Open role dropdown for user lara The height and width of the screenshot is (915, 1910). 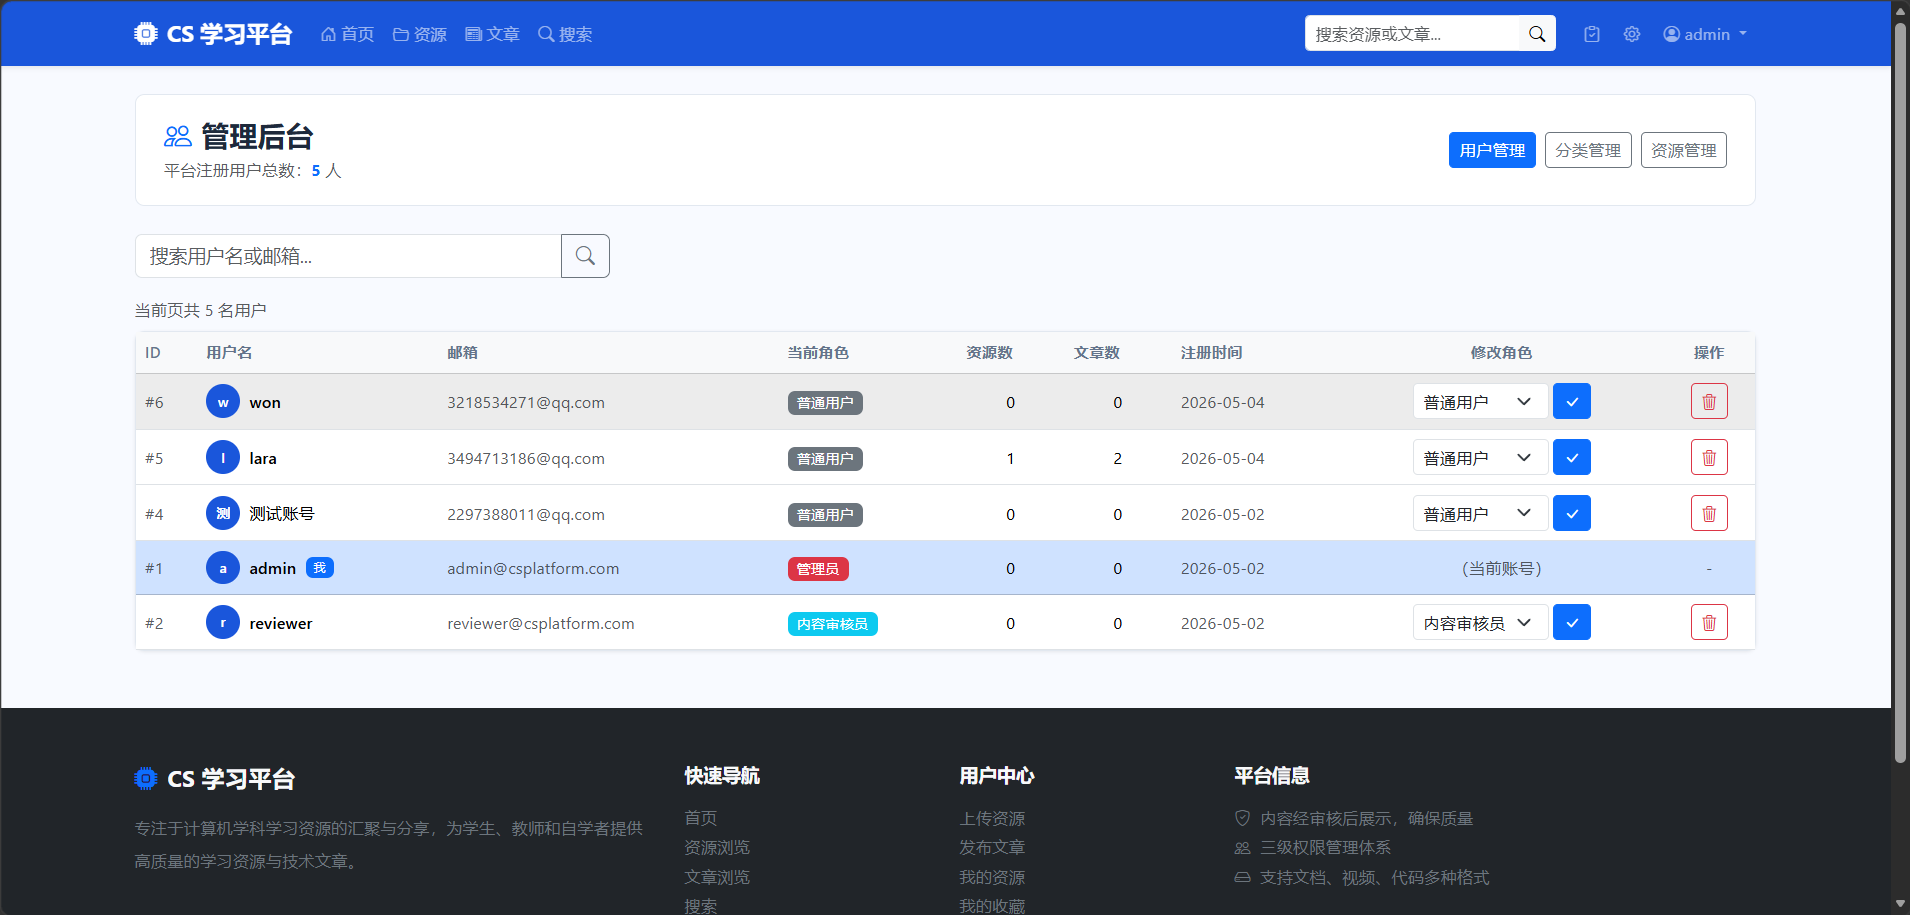[x=1480, y=458]
